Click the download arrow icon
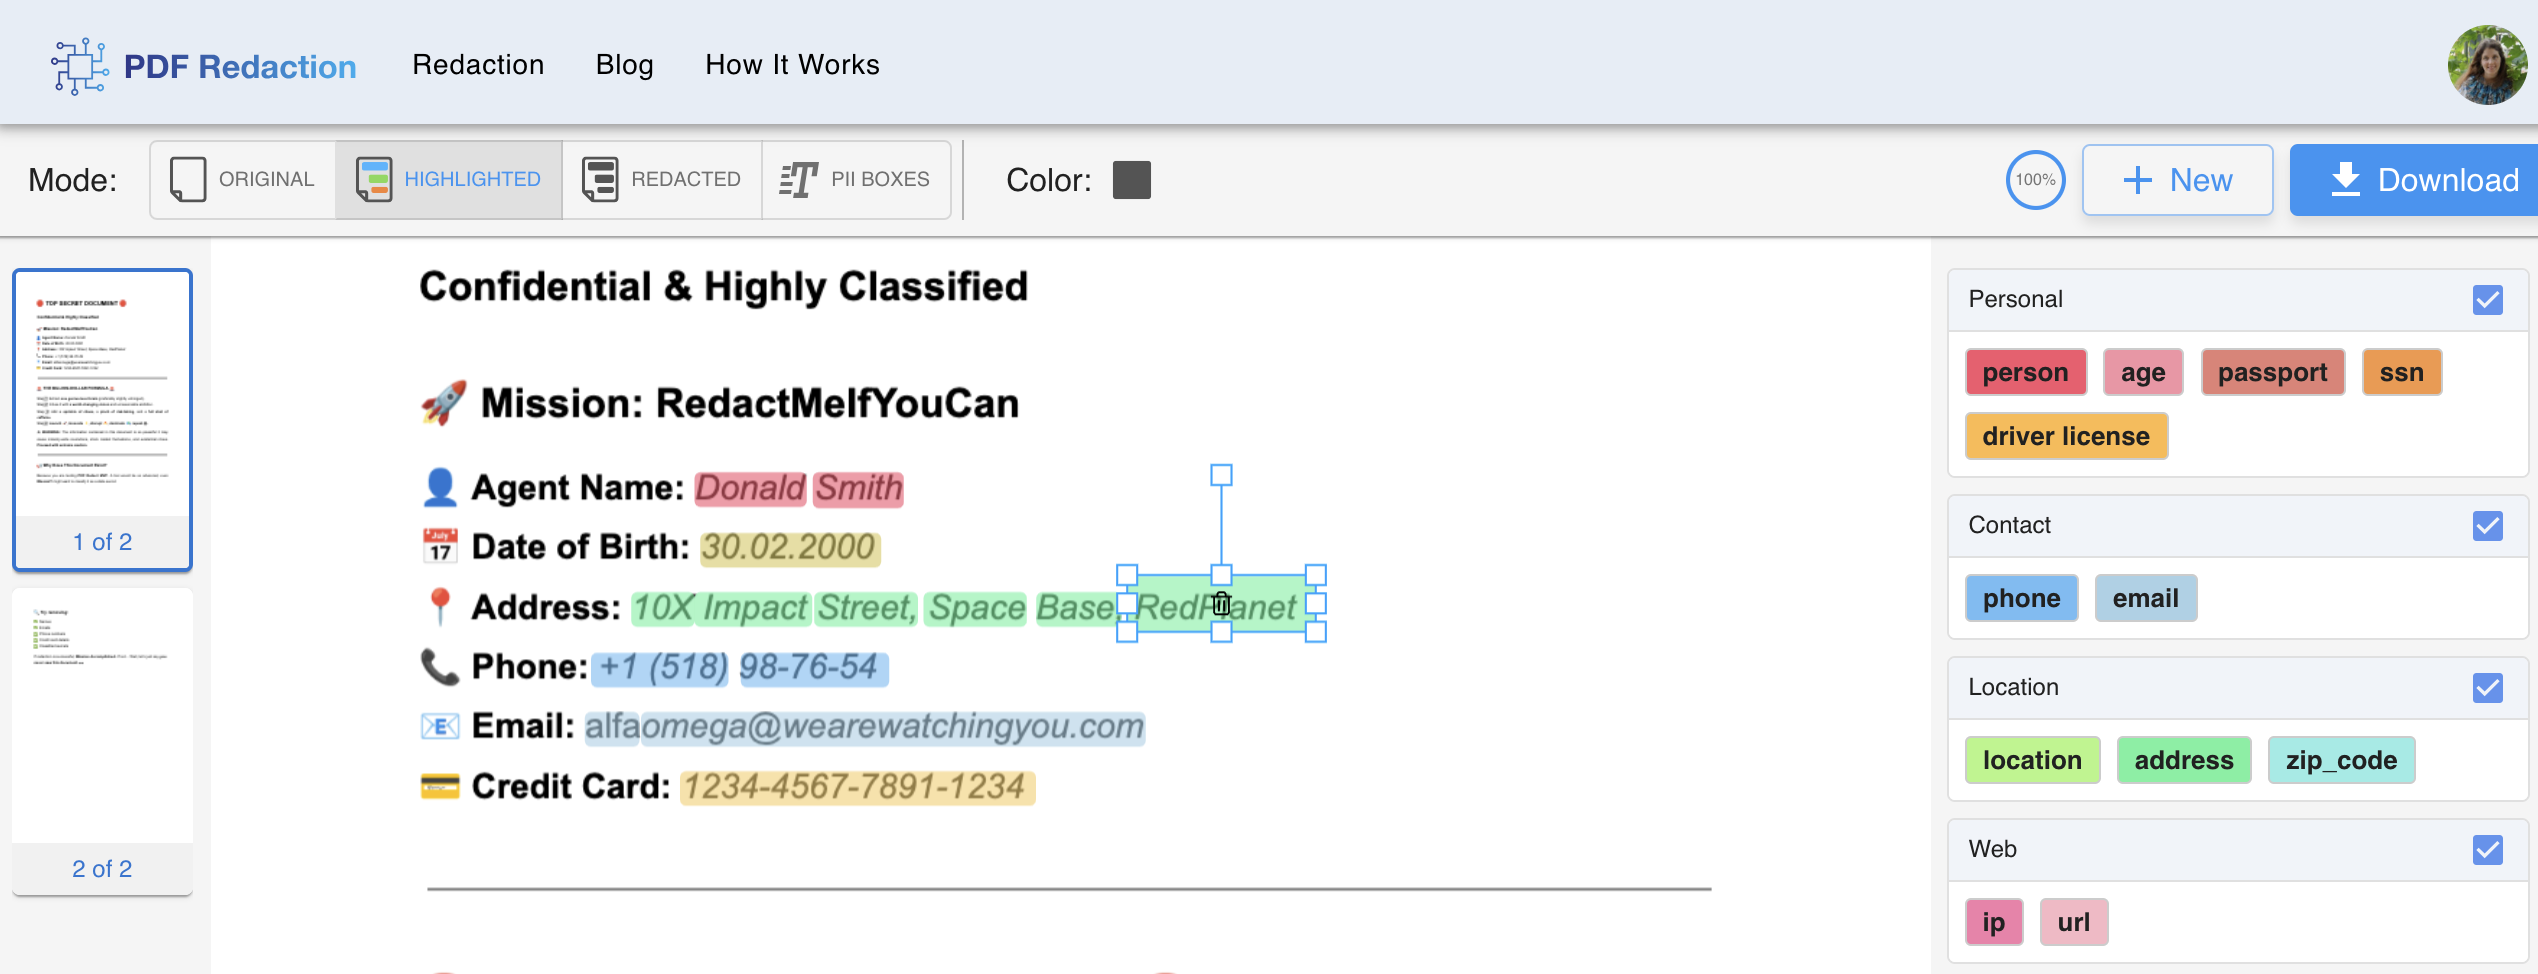Image resolution: width=2538 pixels, height=974 pixels. 2344,179
